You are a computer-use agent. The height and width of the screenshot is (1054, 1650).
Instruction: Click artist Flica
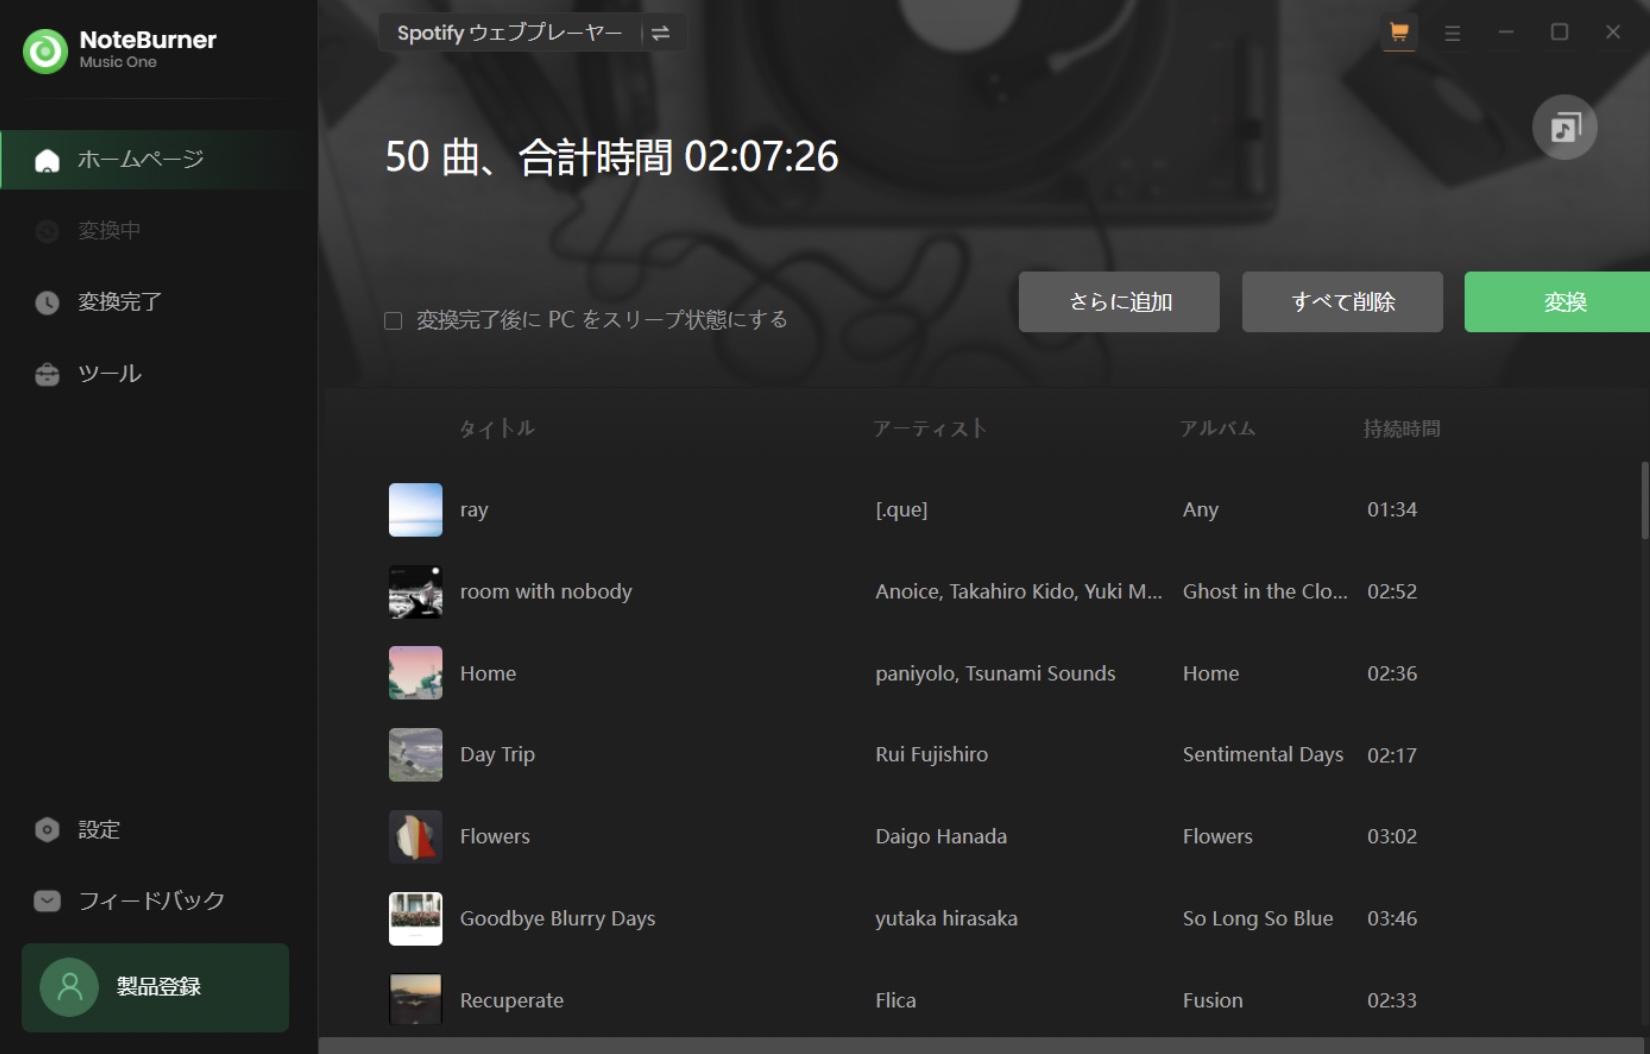895,1000
